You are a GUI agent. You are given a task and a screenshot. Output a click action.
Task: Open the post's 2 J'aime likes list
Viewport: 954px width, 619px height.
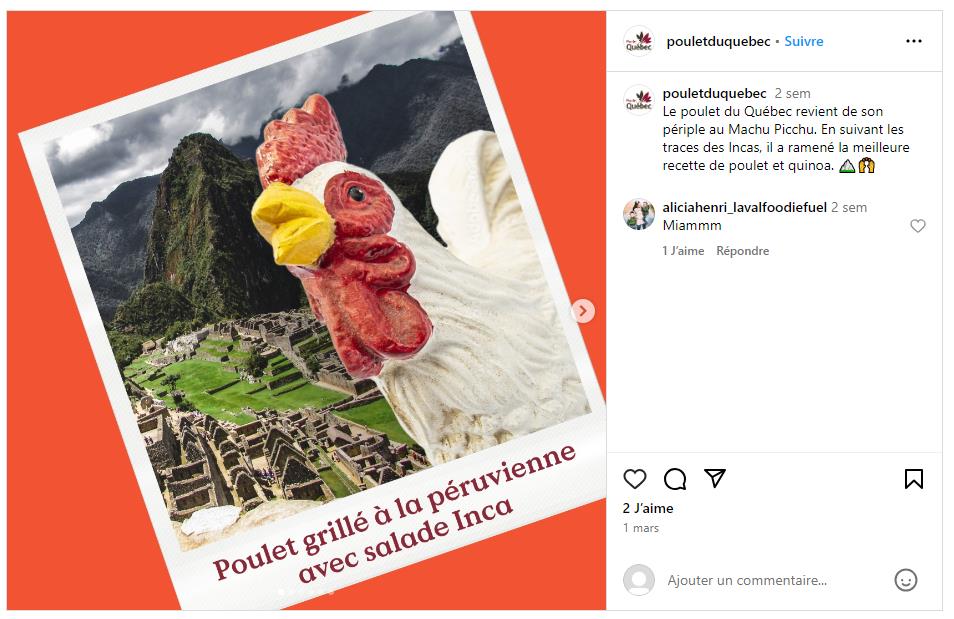pos(648,508)
